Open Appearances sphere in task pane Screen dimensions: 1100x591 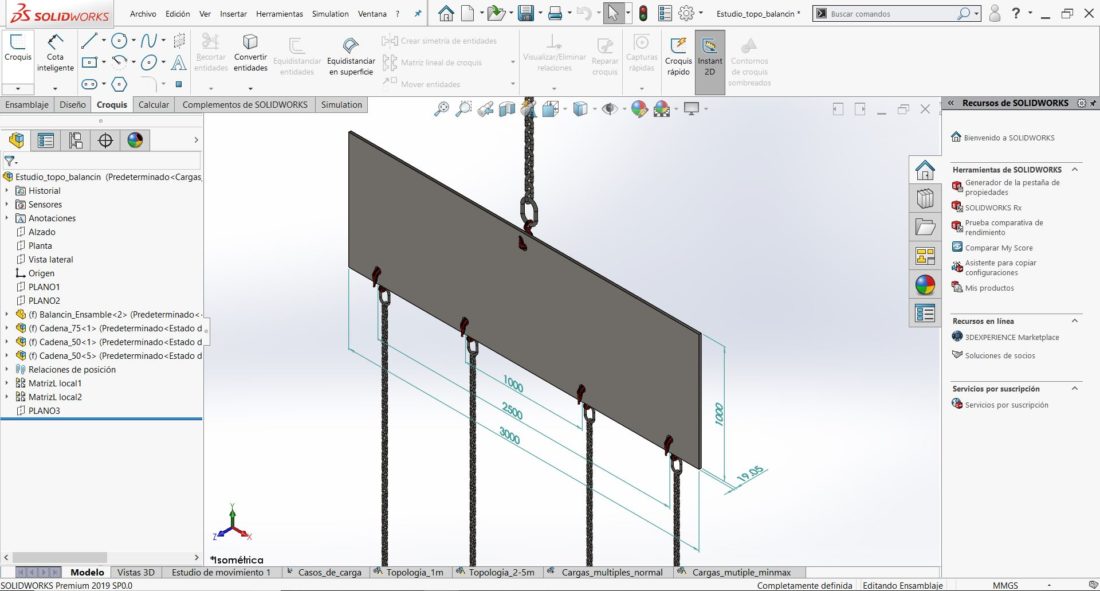point(925,285)
